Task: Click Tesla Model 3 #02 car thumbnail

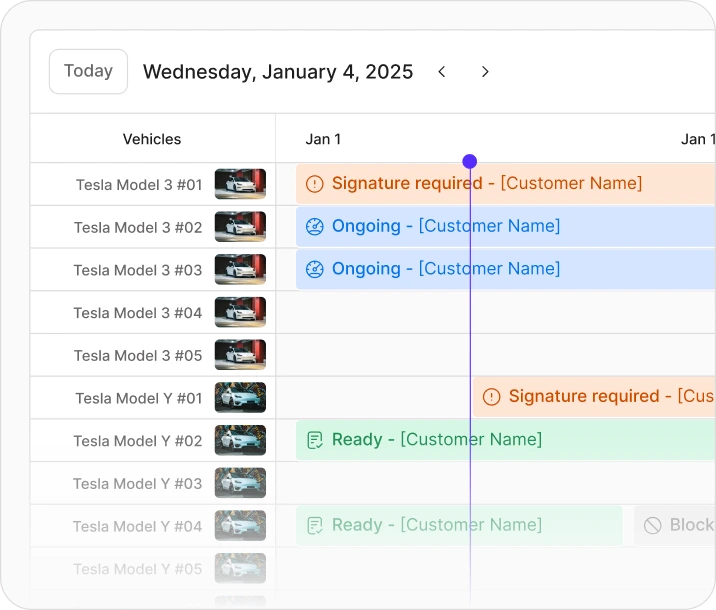Action: 240,226
